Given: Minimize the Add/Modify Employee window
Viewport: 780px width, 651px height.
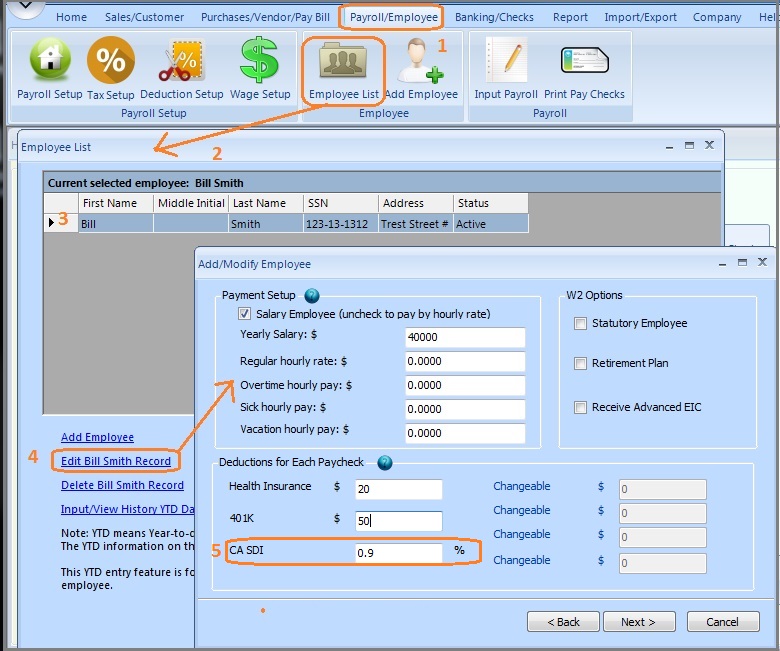Looking at the screenshot, I should 723,264.
